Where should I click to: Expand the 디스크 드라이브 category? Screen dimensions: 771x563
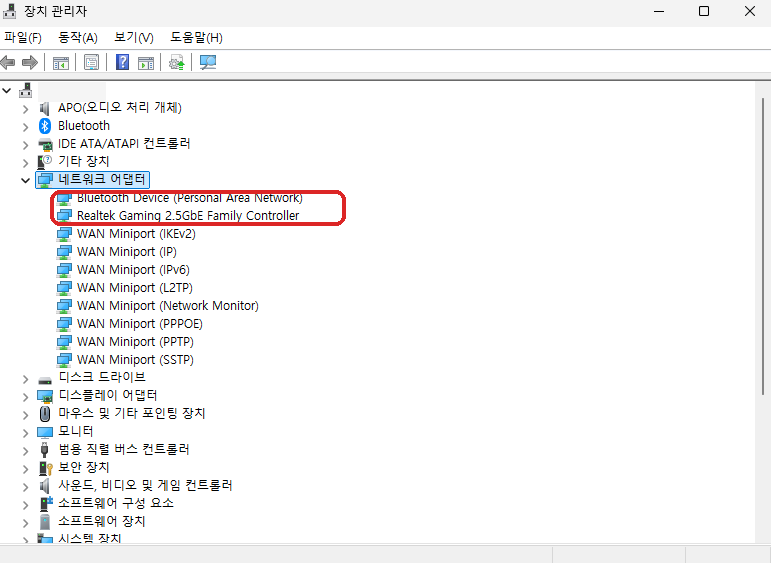[26, 379]
